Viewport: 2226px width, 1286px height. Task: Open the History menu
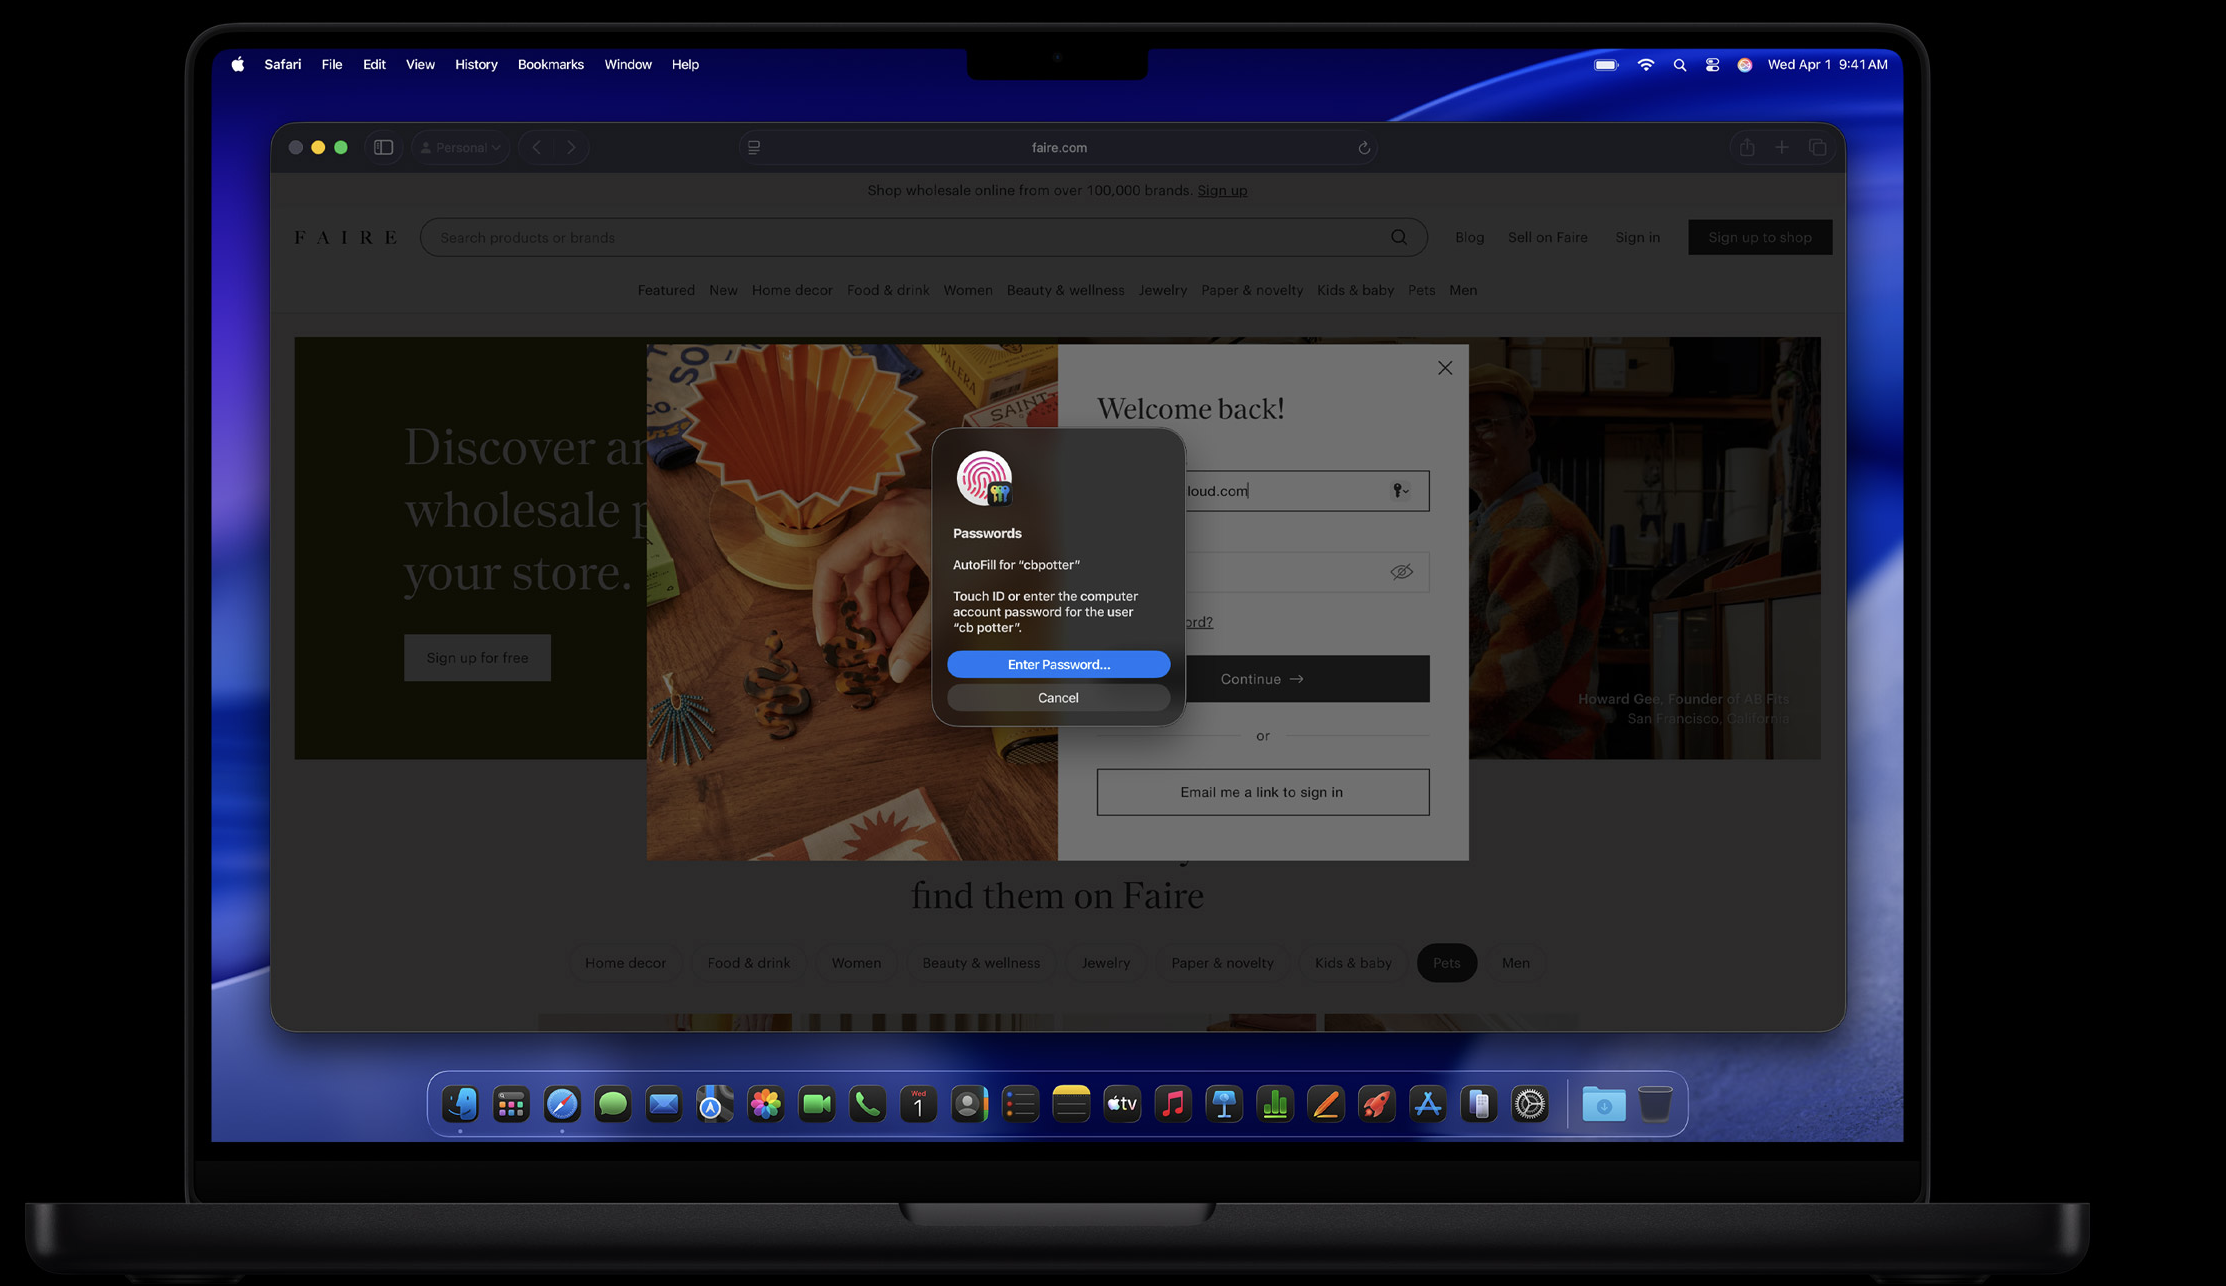[476, 64]
